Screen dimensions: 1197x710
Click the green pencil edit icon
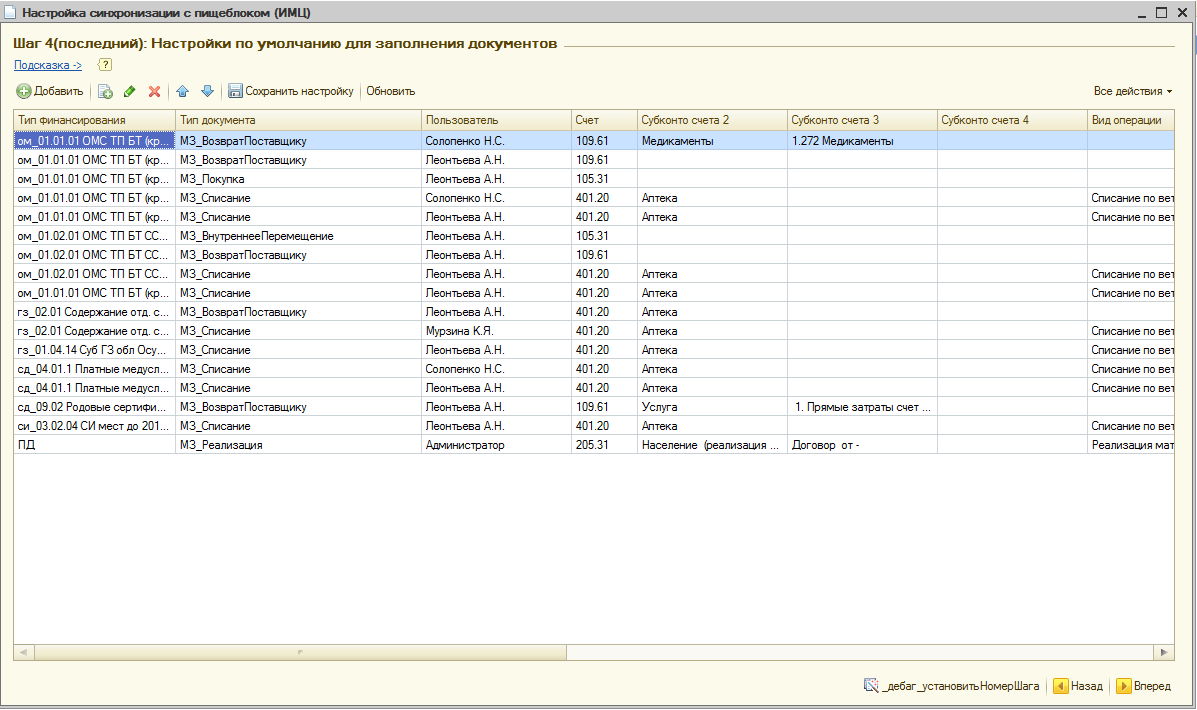129,91
